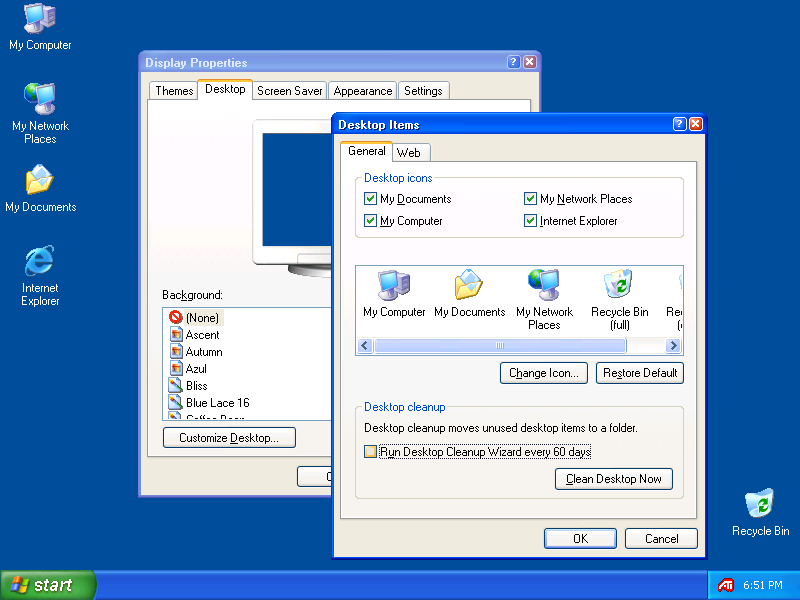Image resolution: width=800 pixels, height=600 pixels.
Task: Select Blue Lace 16 in the Background list
Action: [209, 403]
